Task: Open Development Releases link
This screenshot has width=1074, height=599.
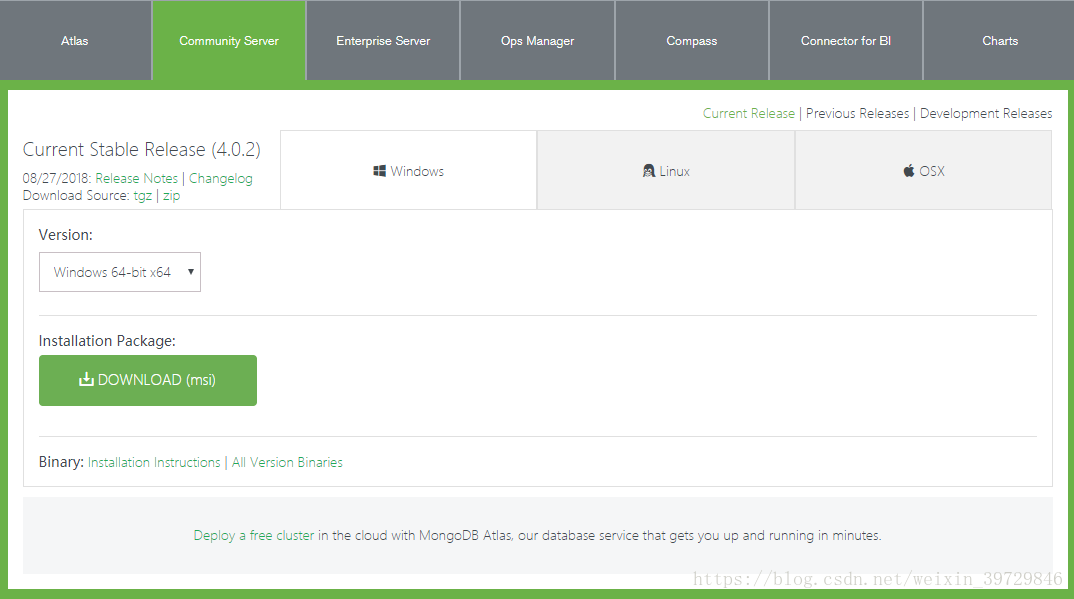Action: pyautogui.click(x=986, y=114)
